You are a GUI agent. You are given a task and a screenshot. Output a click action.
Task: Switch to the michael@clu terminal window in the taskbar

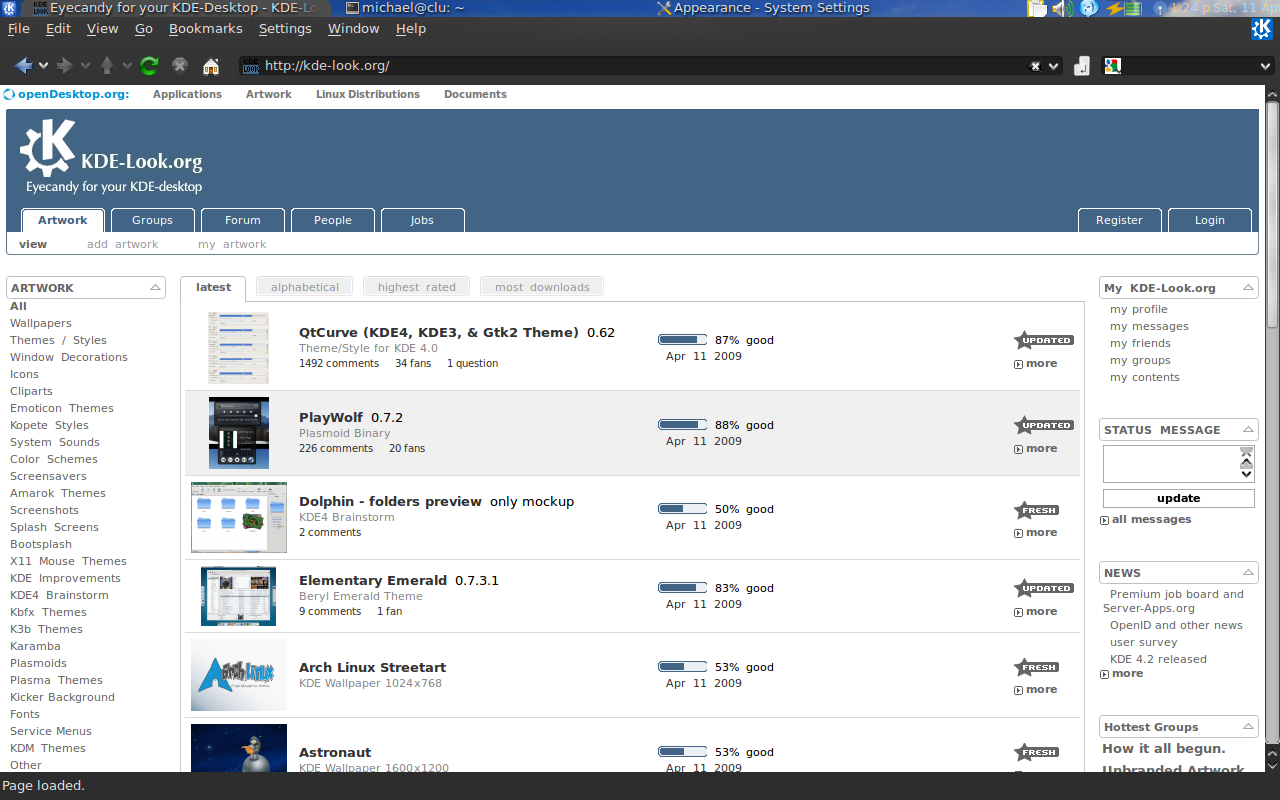click(405, 8)
